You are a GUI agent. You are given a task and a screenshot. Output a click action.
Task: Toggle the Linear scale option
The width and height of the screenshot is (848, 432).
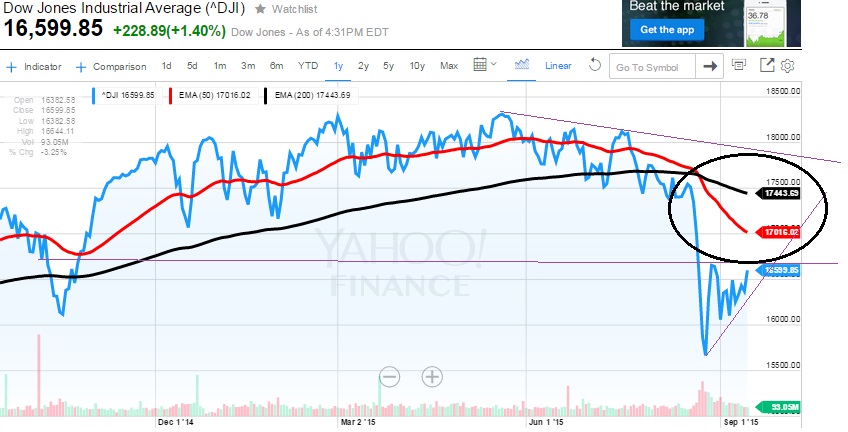coord(558,66)
